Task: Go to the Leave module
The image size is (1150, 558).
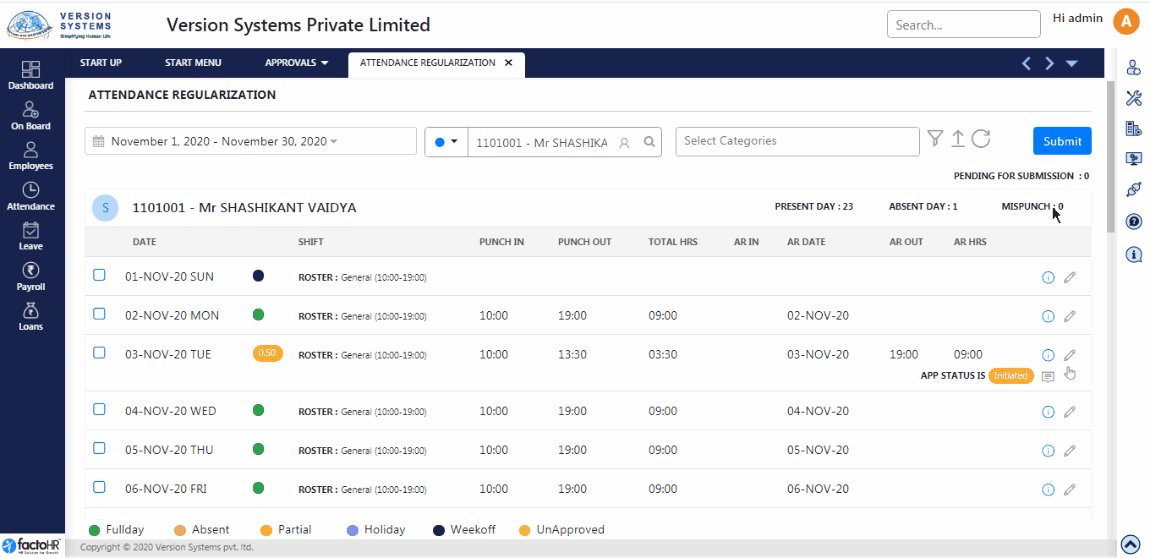Action: pyautogui.click(x=31, y=235)
